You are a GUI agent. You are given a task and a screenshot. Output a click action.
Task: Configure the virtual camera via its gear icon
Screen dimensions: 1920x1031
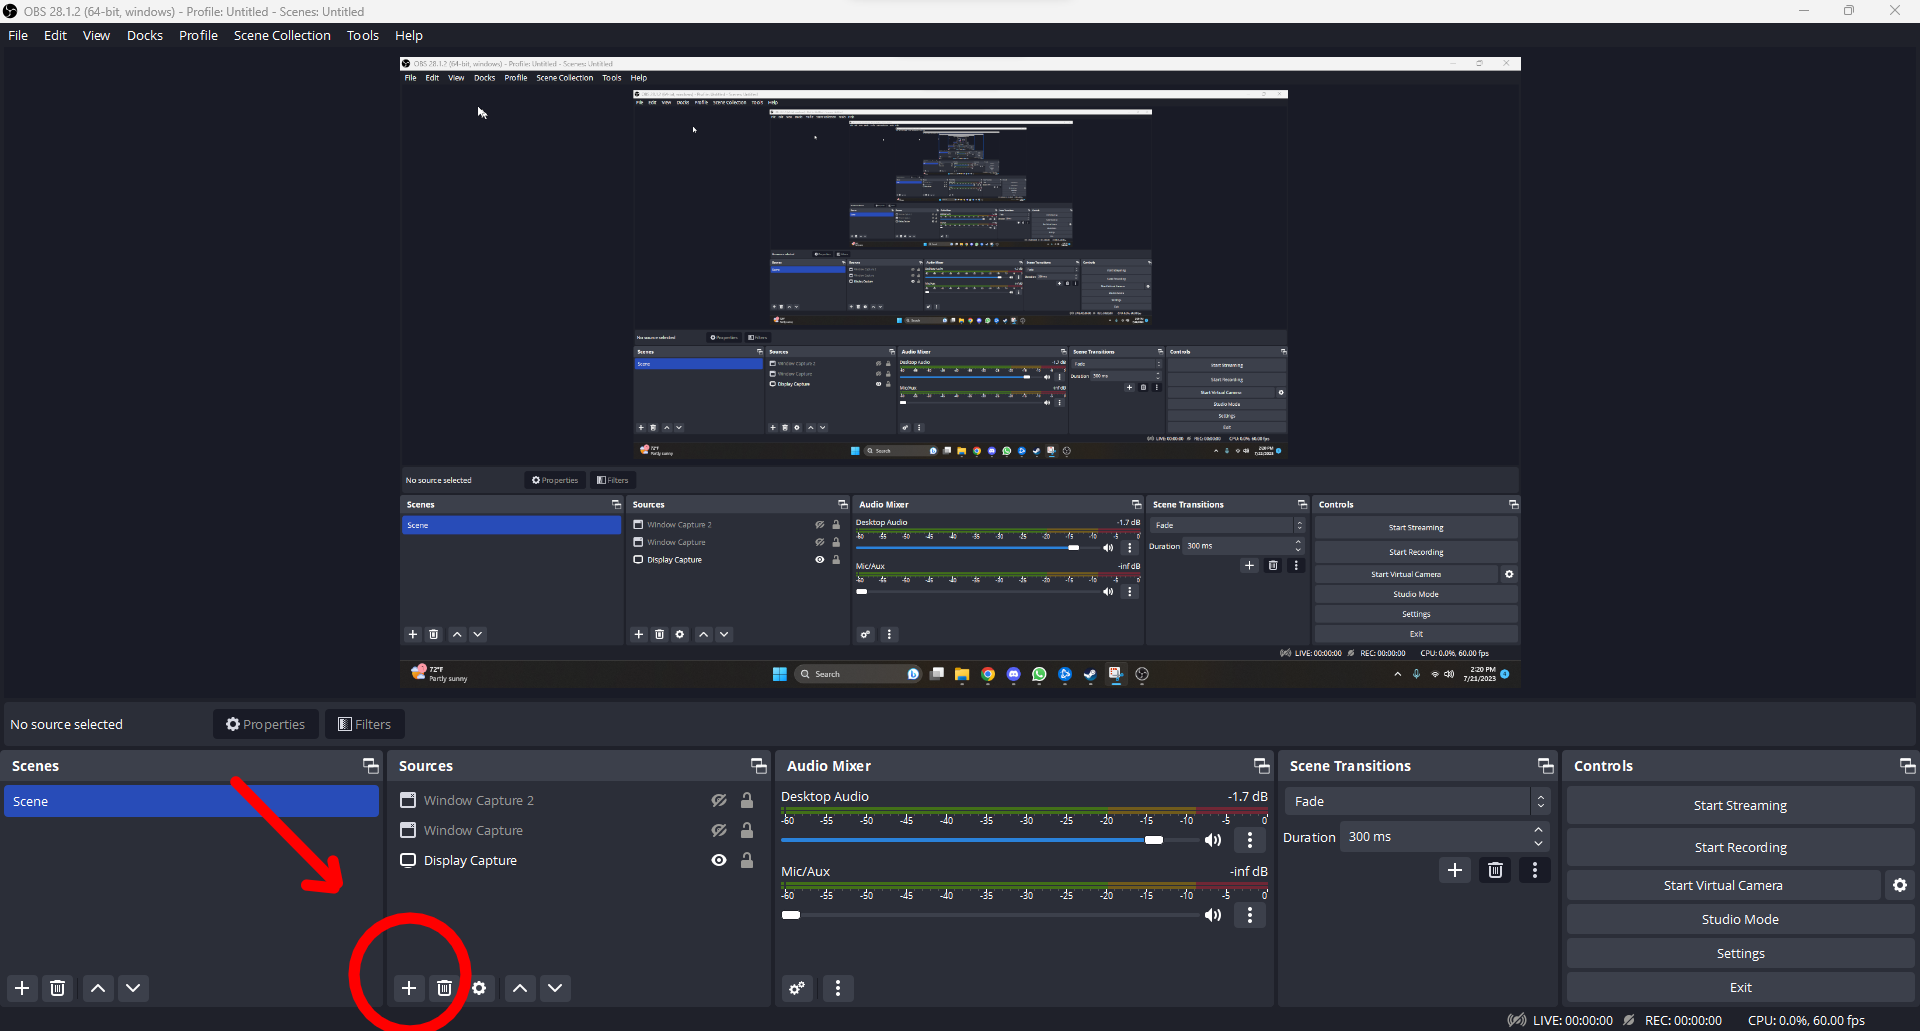point(1900,885)
